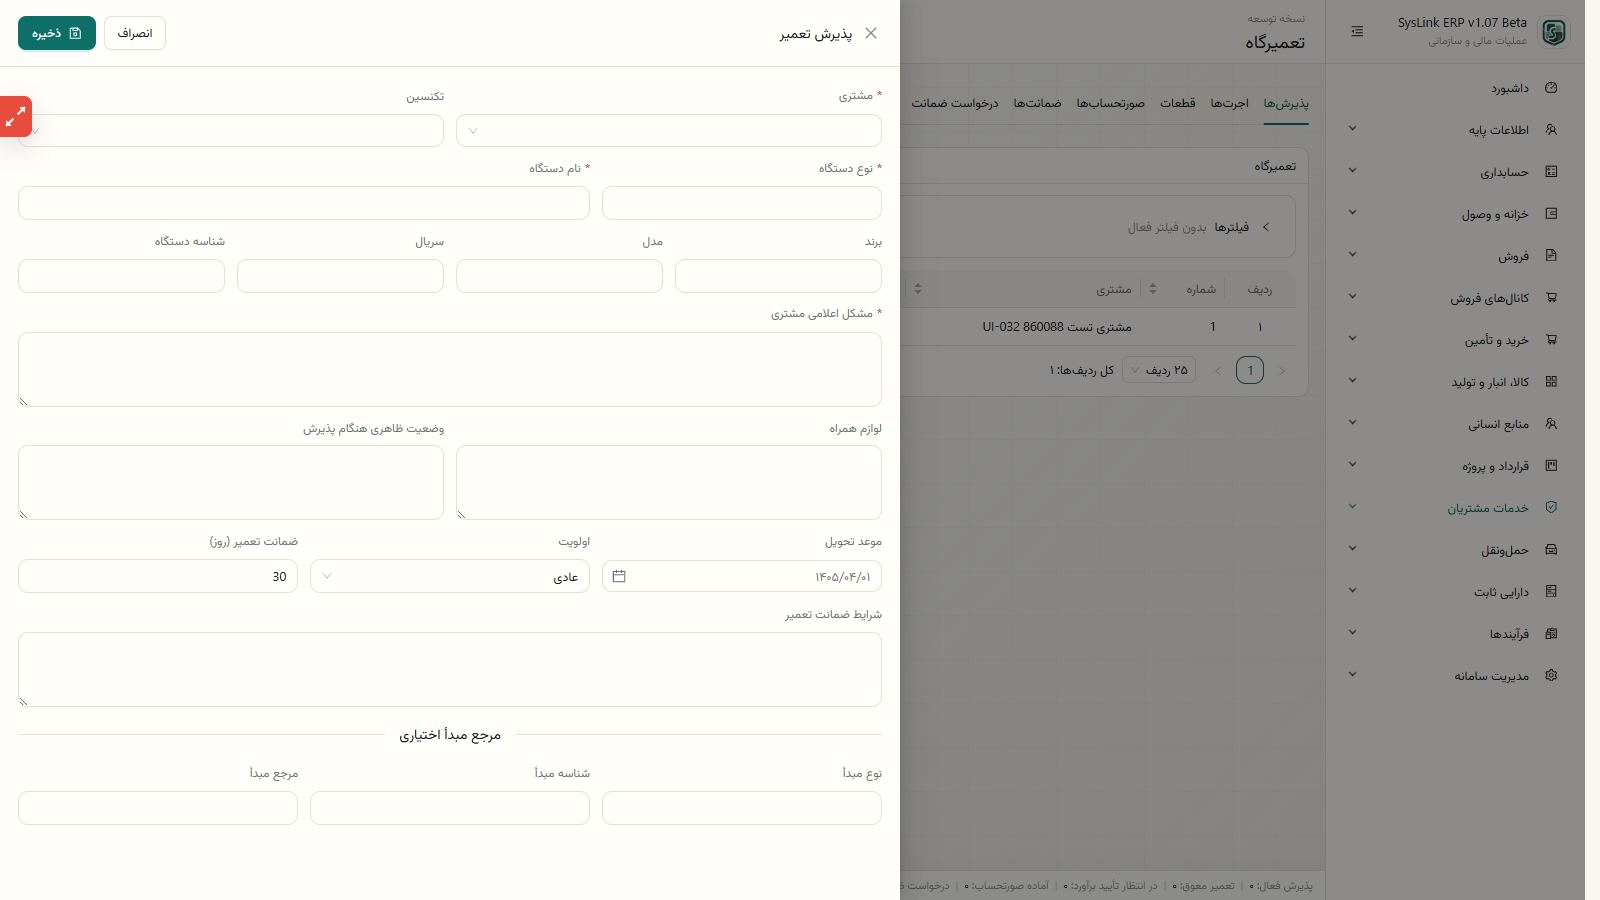Switch to the اجرت‌ها tab

pos(1229,103)
